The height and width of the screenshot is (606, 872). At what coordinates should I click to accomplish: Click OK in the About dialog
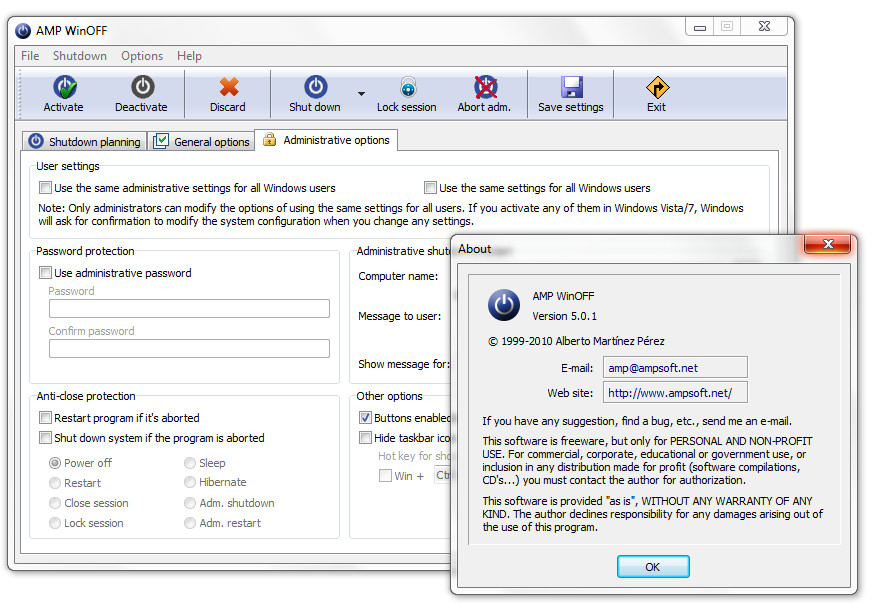[653, 567]
